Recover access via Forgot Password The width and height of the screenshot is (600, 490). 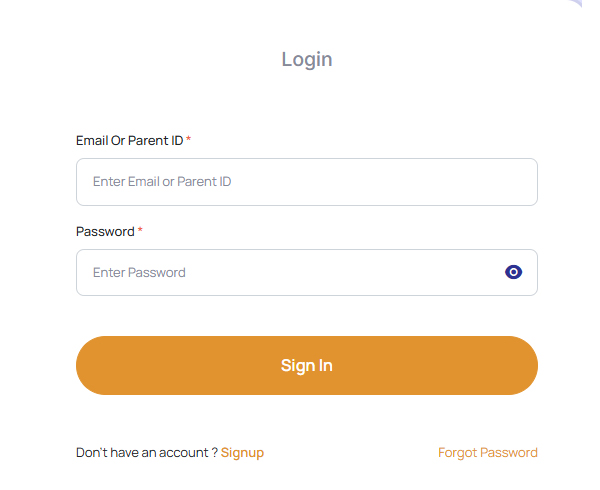coord(487,452)
